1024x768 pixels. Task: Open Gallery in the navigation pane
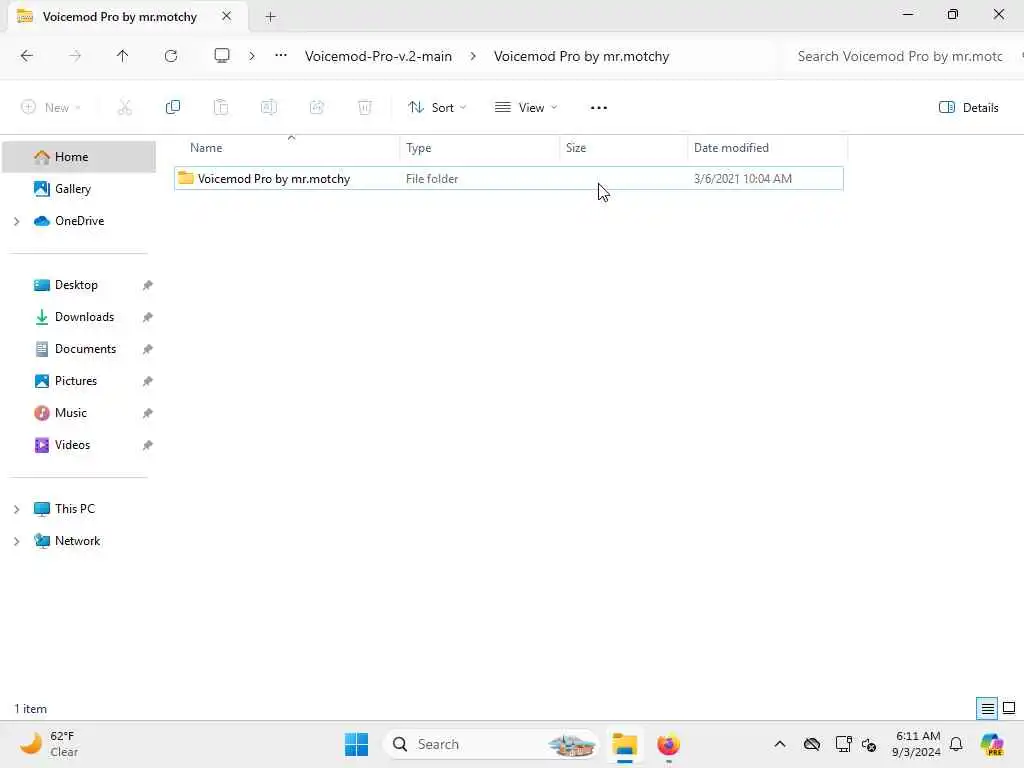(79, 189)
